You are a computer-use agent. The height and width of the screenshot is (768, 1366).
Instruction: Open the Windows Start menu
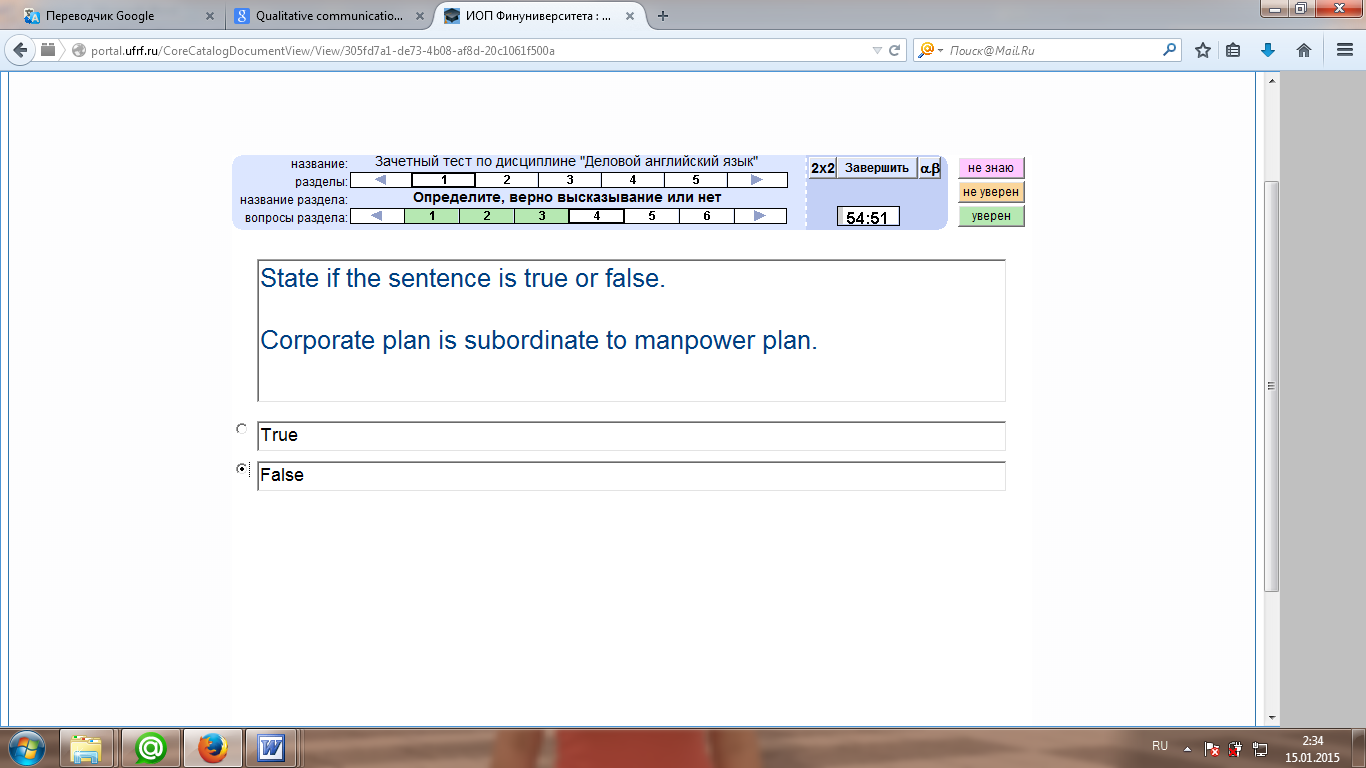26,748
